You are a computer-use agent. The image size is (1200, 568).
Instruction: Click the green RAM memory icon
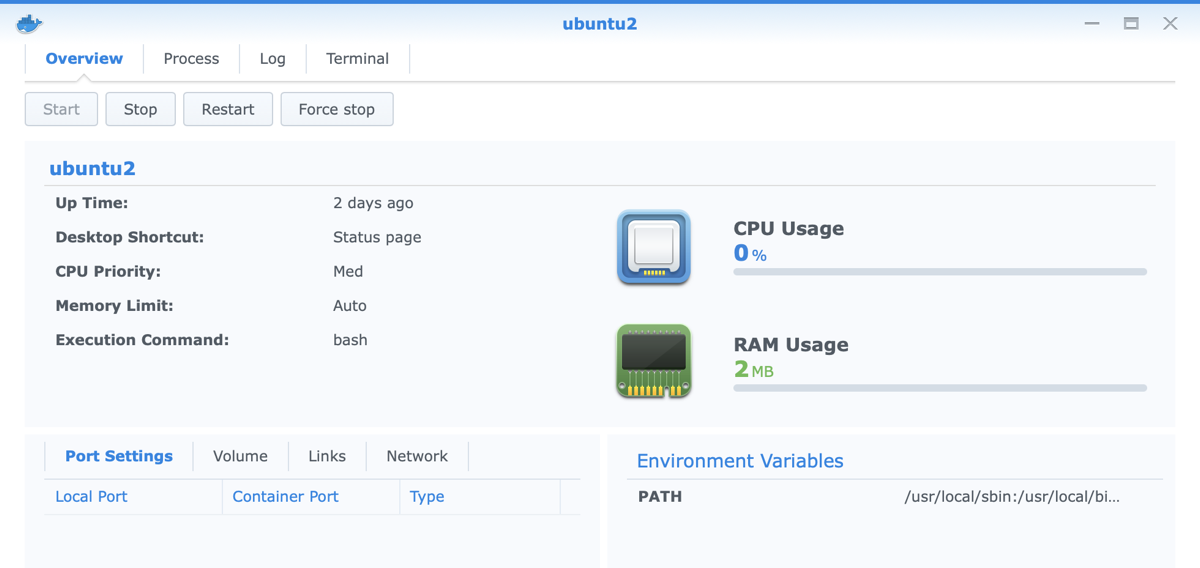[654, 361]
